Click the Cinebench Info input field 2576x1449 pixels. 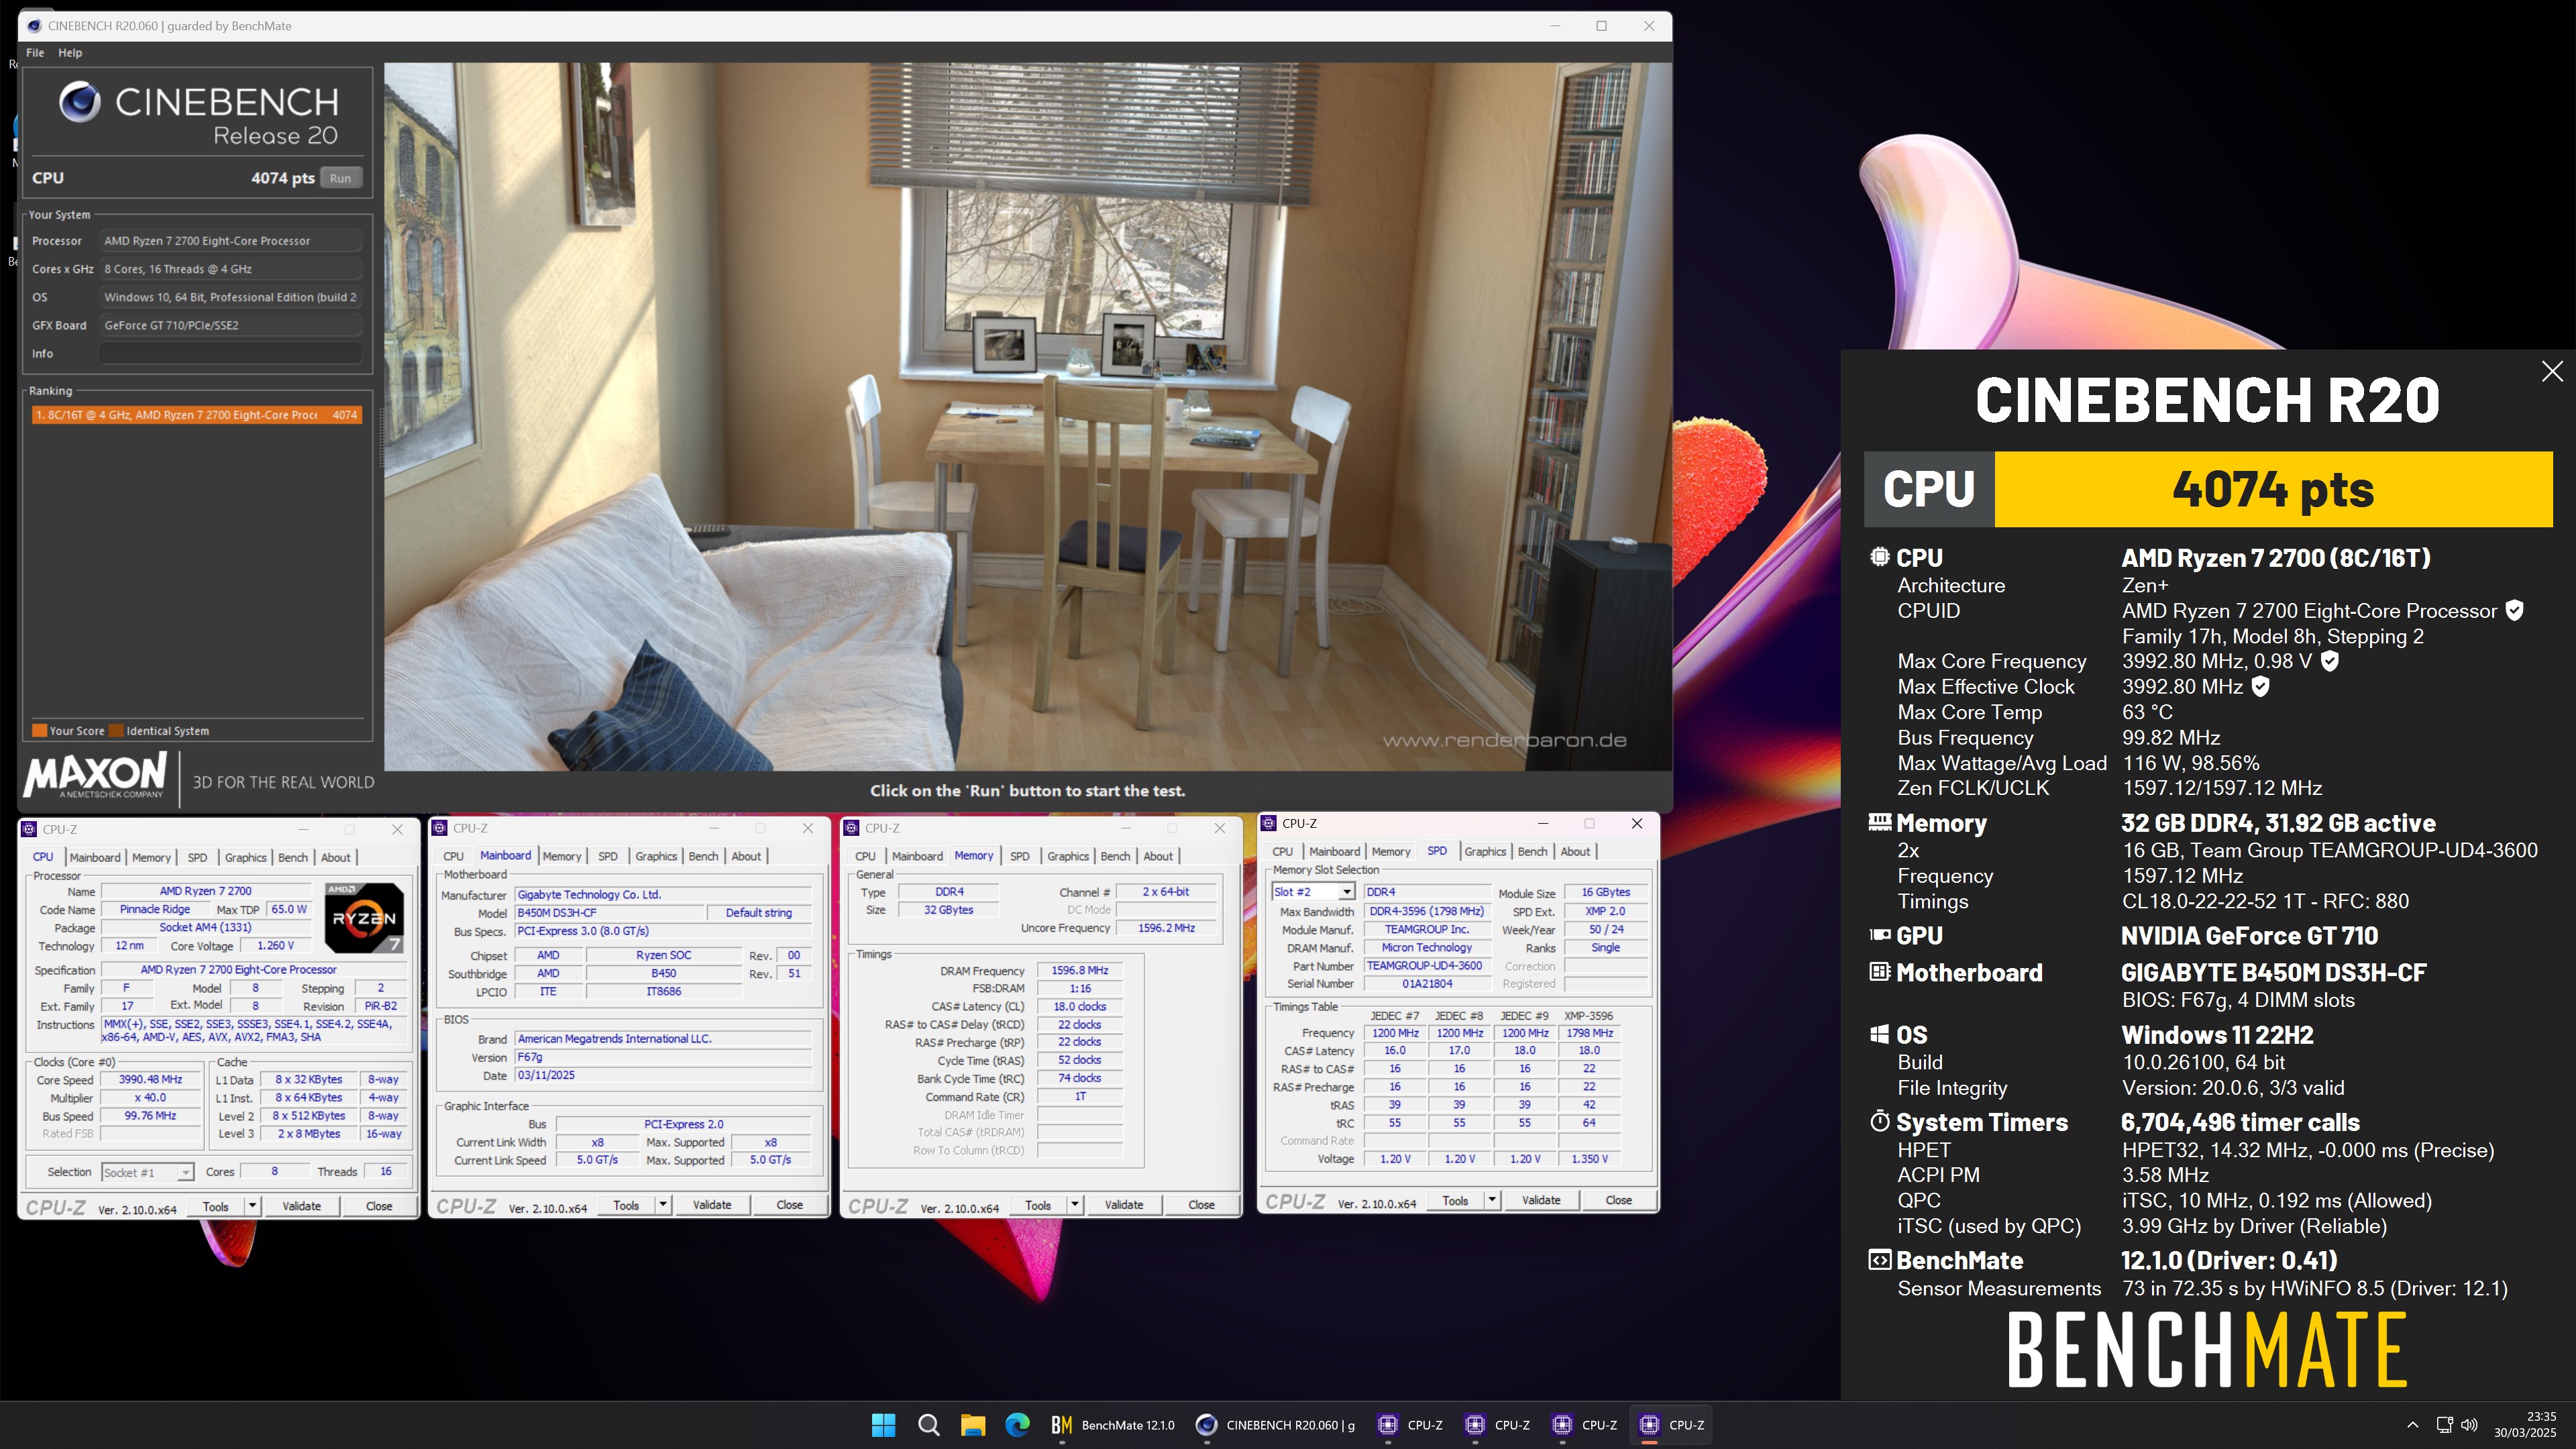231,353
